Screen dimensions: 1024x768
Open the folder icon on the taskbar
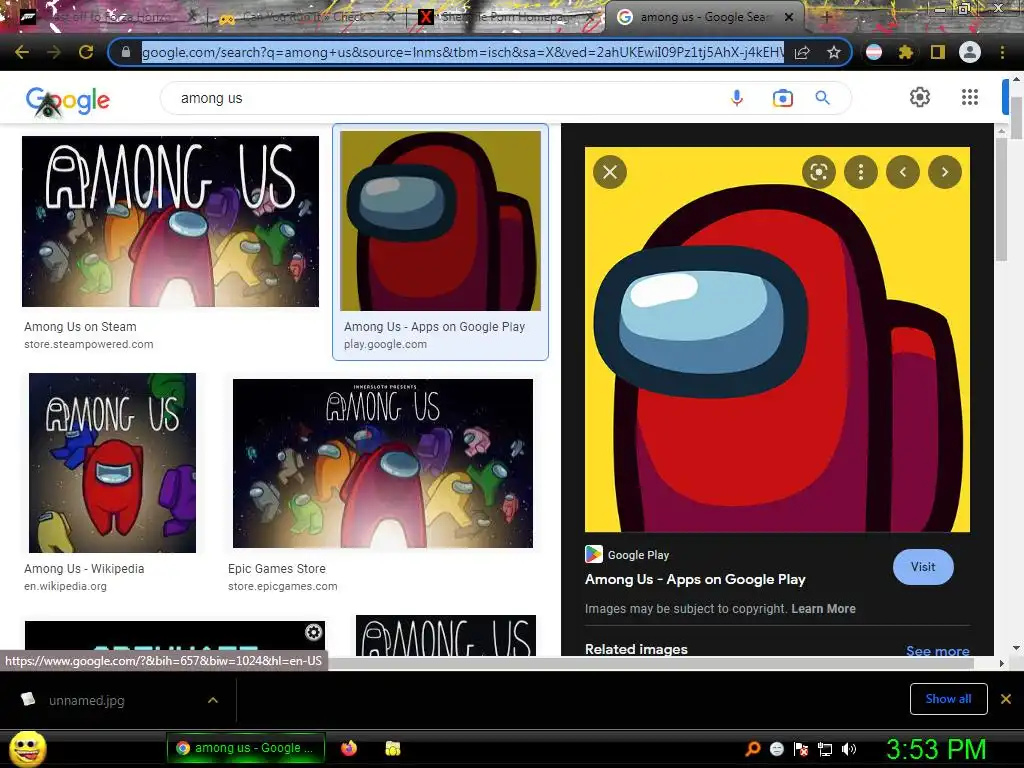392,748
